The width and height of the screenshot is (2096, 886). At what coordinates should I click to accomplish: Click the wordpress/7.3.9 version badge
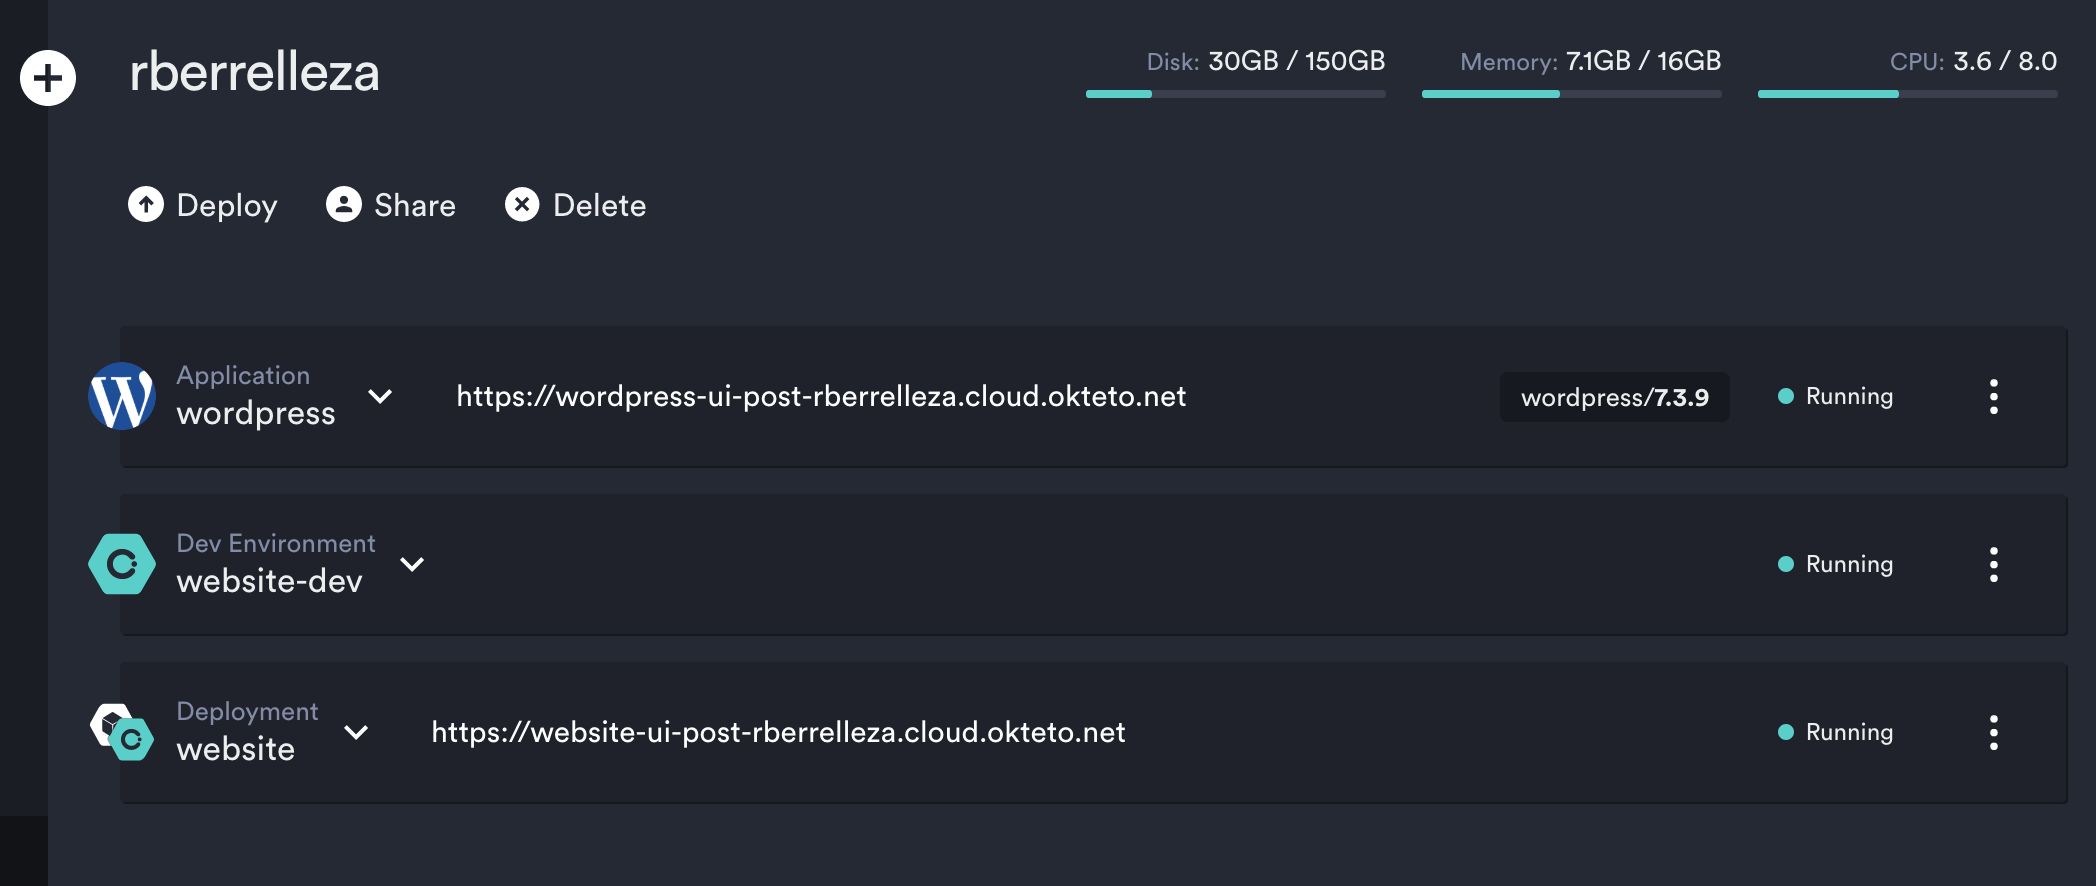[x=1615, y=397]
